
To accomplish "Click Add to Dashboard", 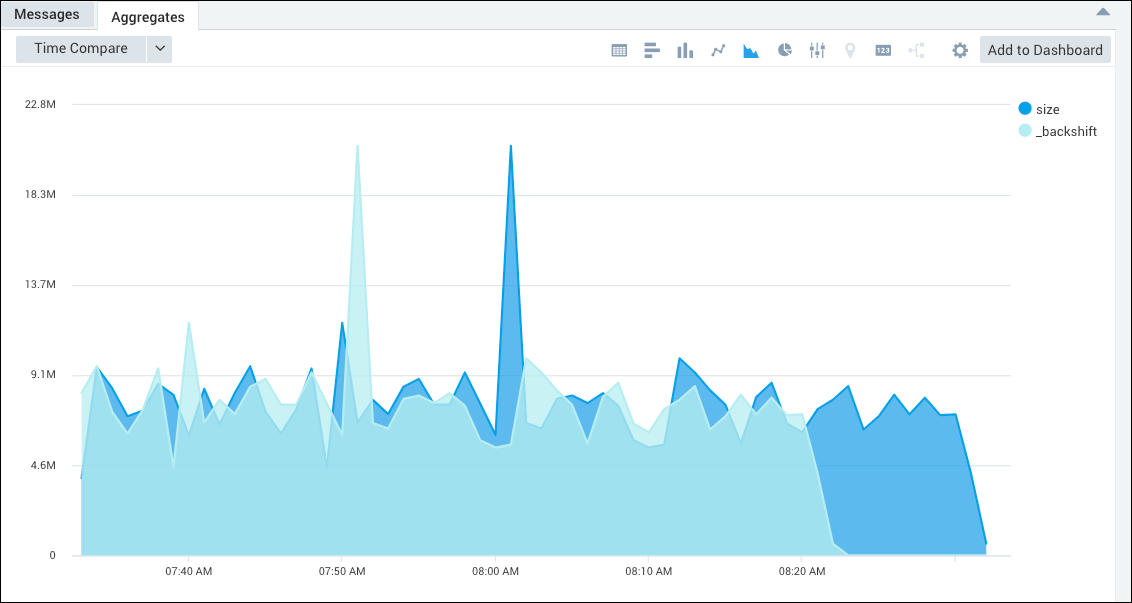I will (x=1044, y=49).
